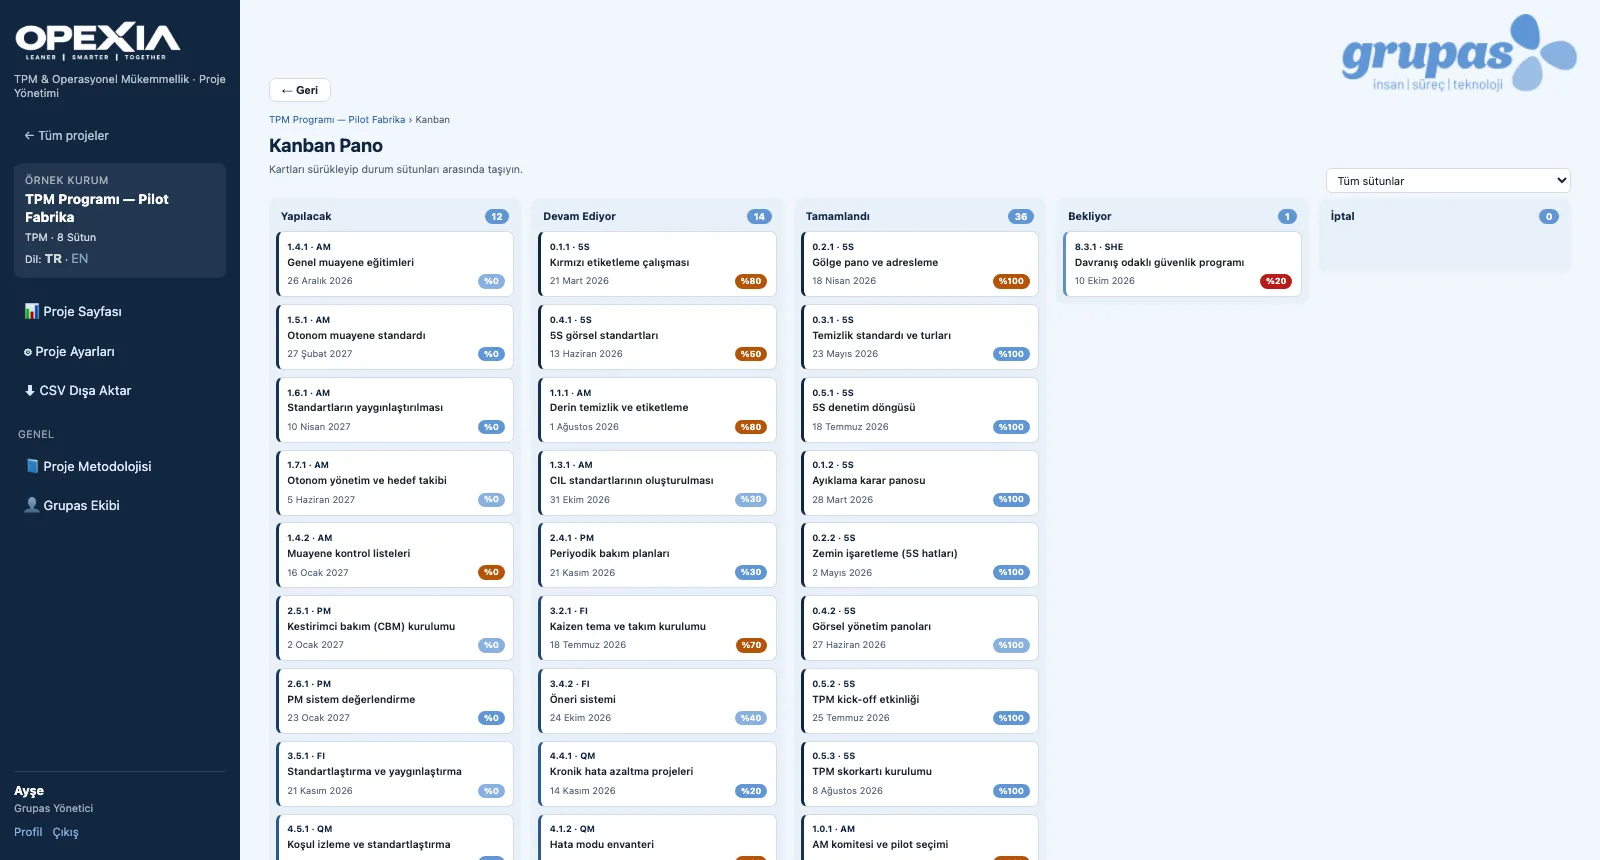Open the Gölge pano ve adresleme card

coord(920,264)
